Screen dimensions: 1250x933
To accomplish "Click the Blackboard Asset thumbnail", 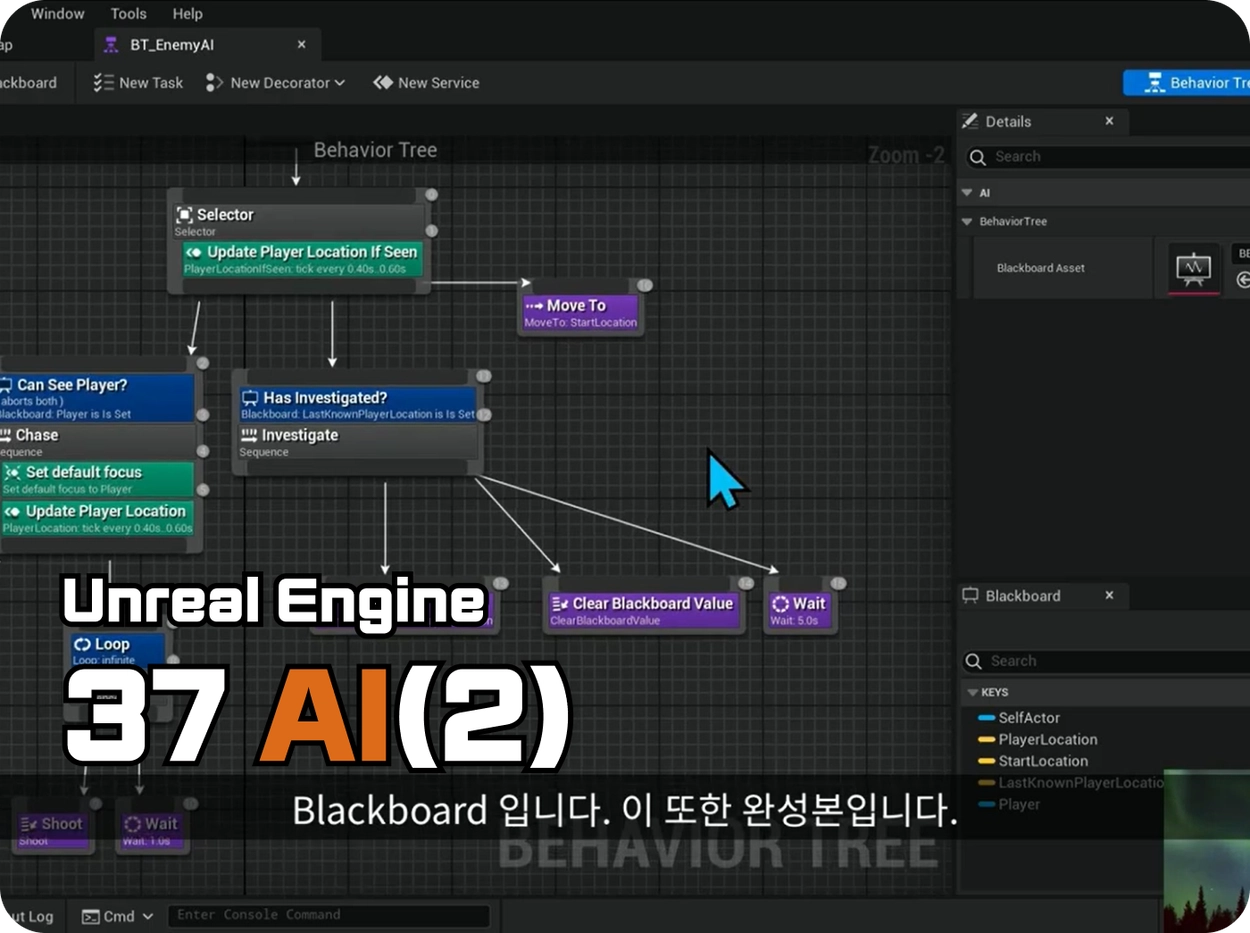I will click(x=1194, y=268).
